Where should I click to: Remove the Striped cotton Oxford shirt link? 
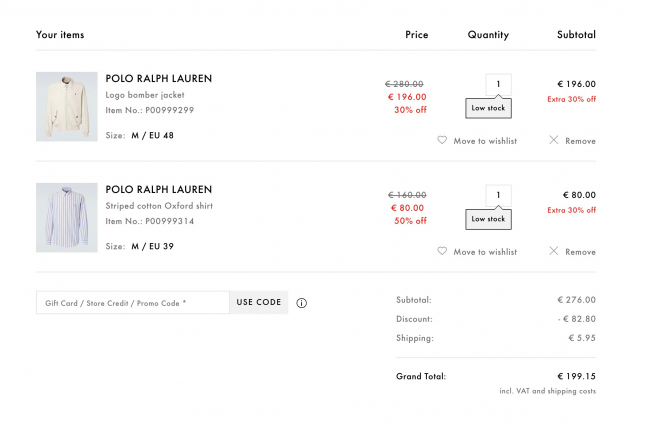tap(580, 252)
